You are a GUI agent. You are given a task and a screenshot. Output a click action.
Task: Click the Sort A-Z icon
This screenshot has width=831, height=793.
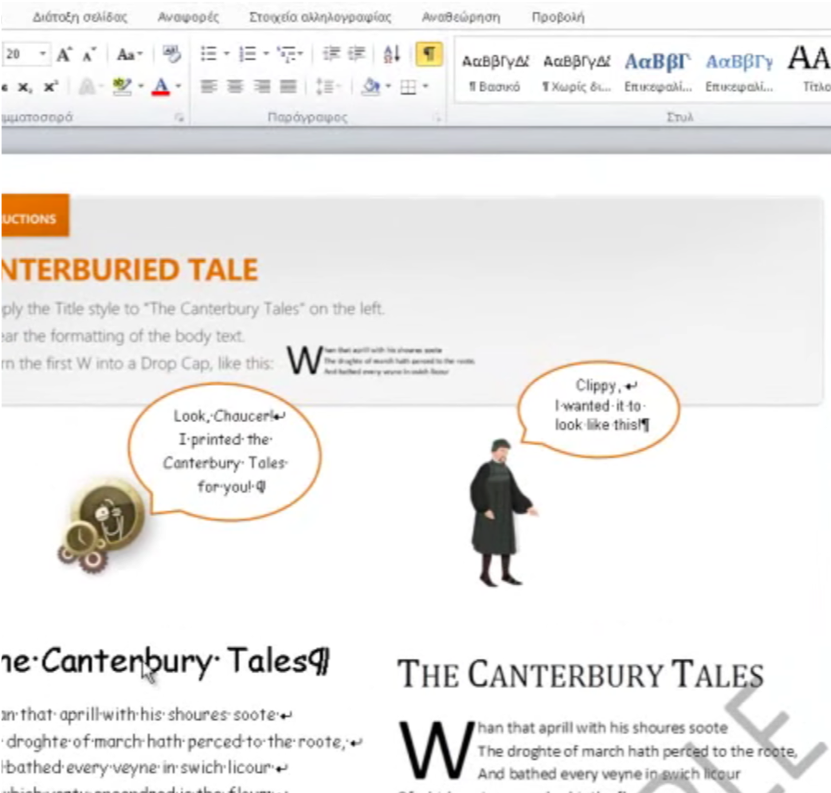point(392,54)
